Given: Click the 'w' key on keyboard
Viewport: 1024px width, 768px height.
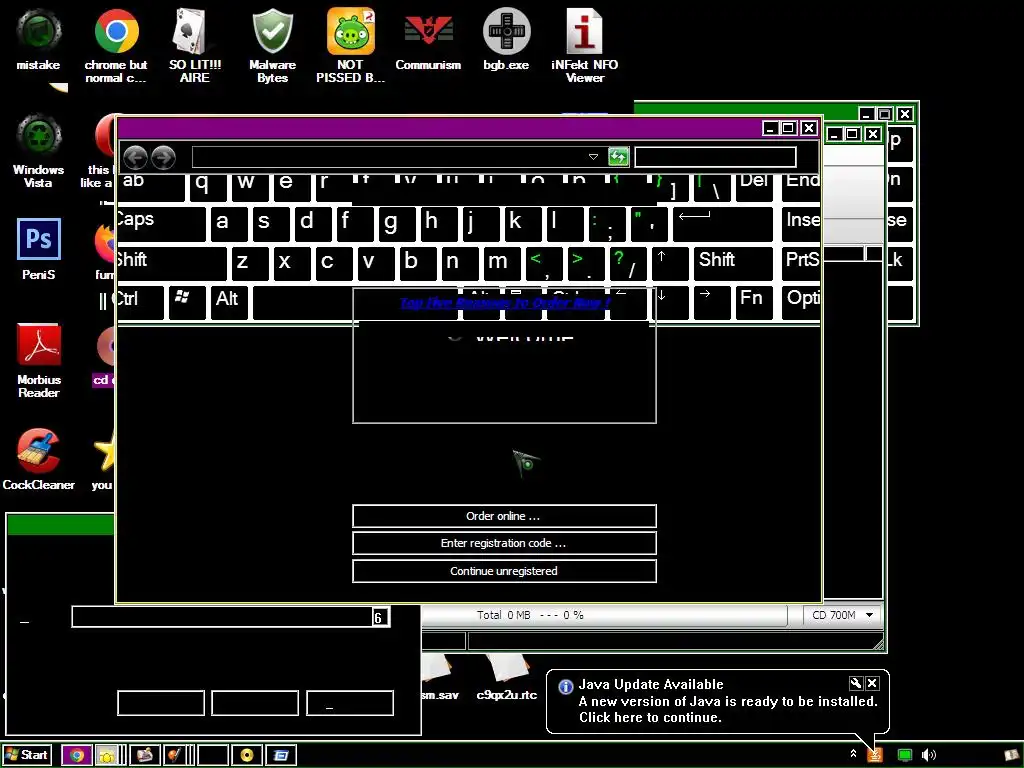Looking at the screenshot, I should tap(250, 186).
